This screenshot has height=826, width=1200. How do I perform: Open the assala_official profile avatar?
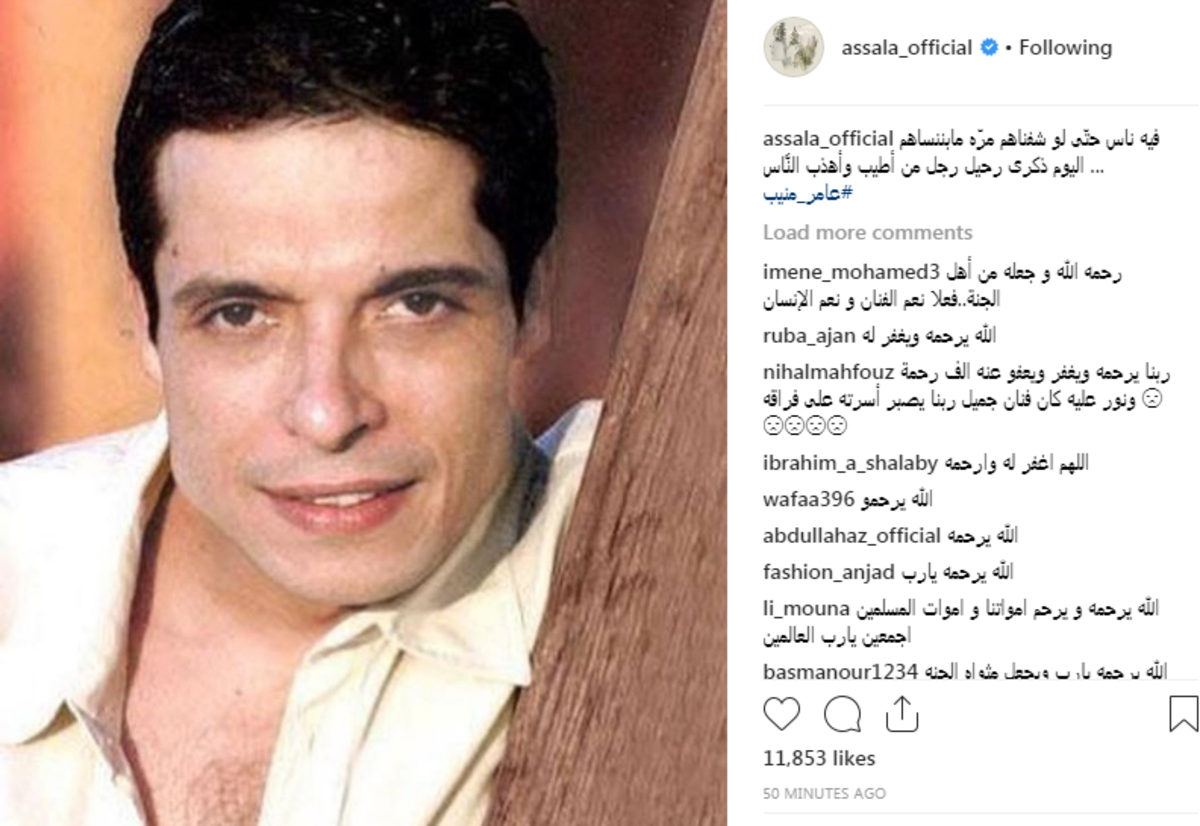click(x=793, y=47)
